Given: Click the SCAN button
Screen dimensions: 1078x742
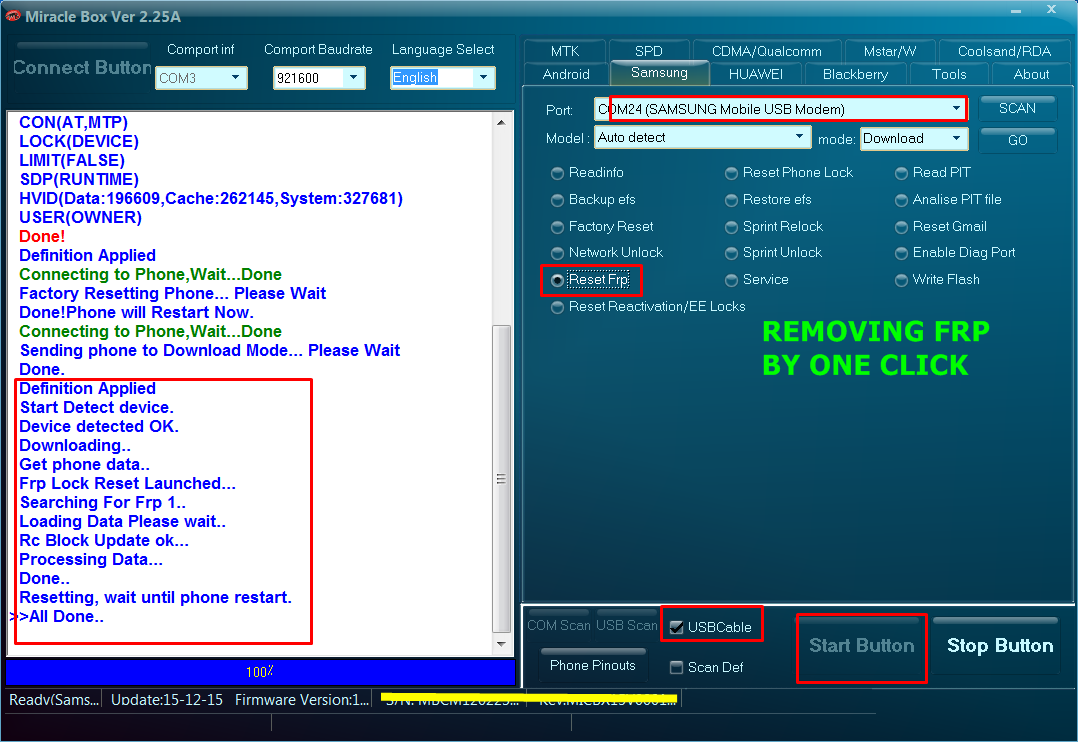Looking at the screenshot, I should [1018, 109].
